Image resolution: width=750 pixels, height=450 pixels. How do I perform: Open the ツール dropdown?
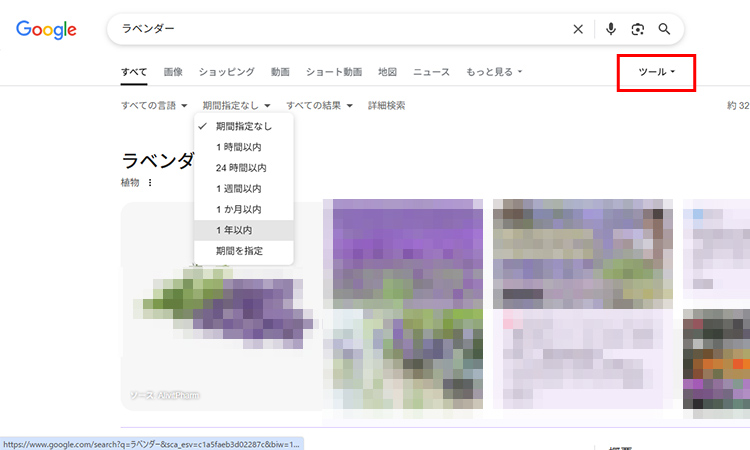(x=657, y=73)
